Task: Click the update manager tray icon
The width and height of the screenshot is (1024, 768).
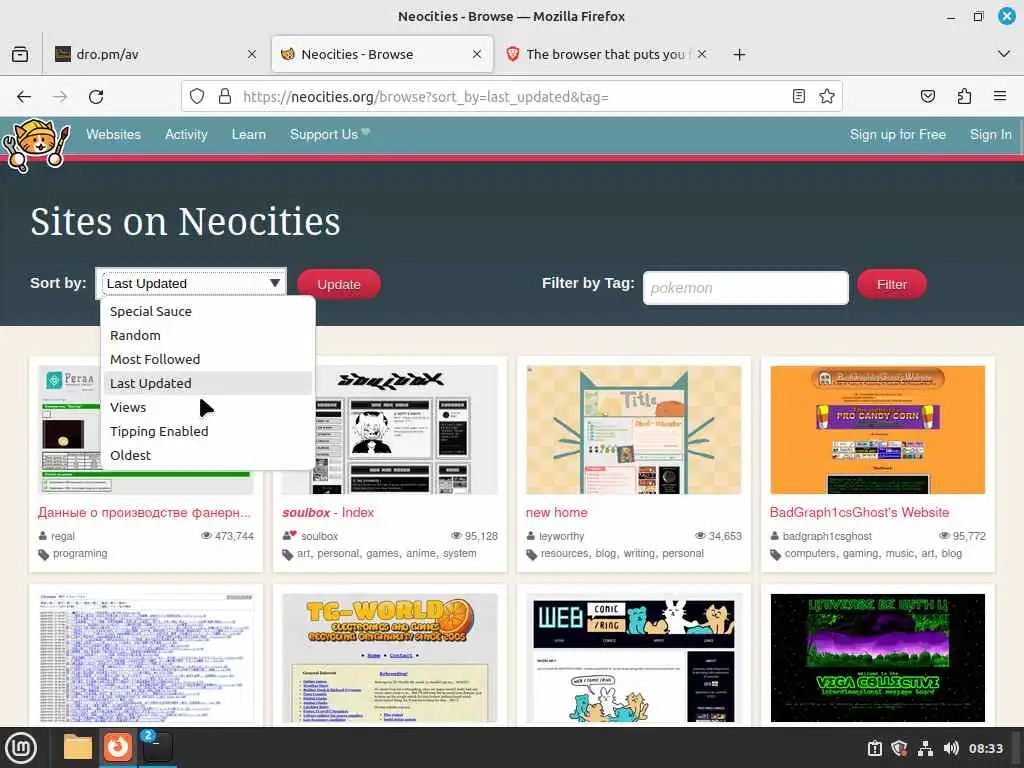Action: [875, 748]
